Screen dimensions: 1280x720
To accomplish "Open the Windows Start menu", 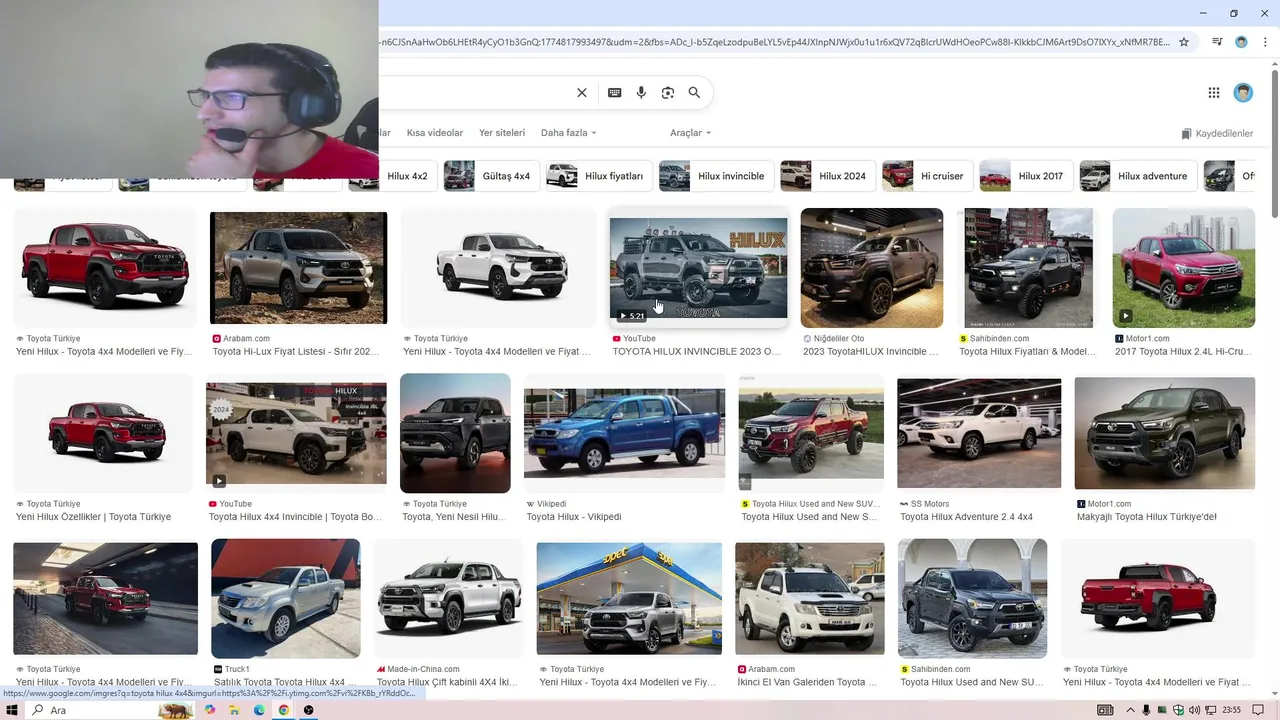I will coord(12,710).
